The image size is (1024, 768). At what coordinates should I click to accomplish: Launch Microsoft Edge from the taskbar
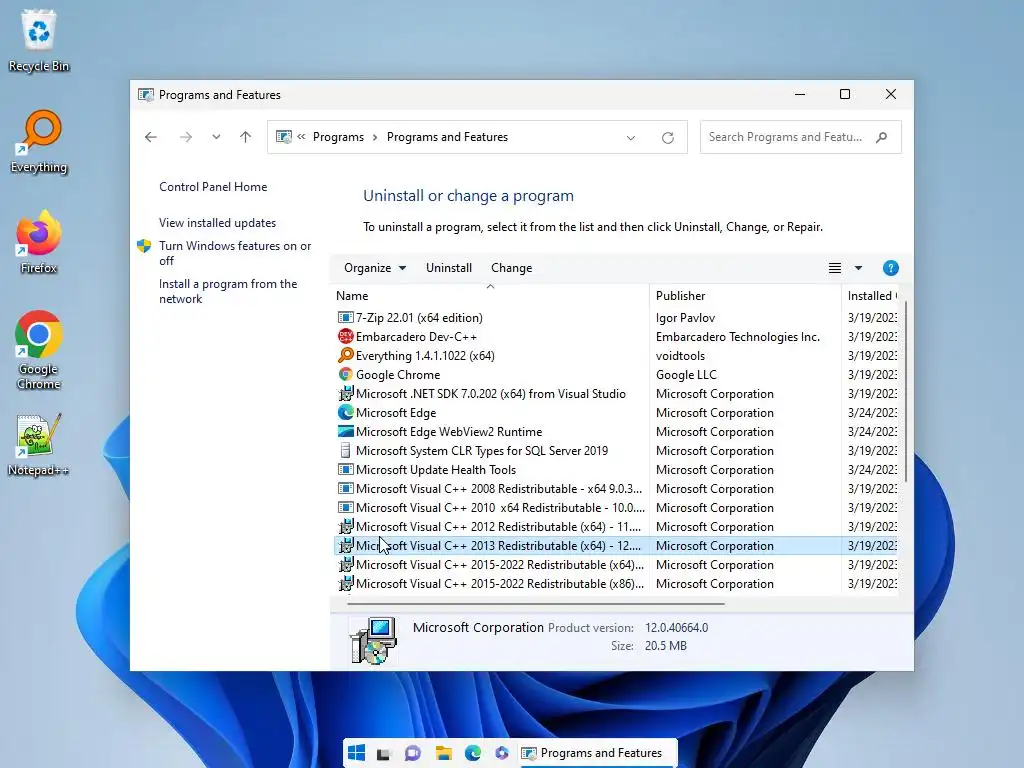[473, 754]
